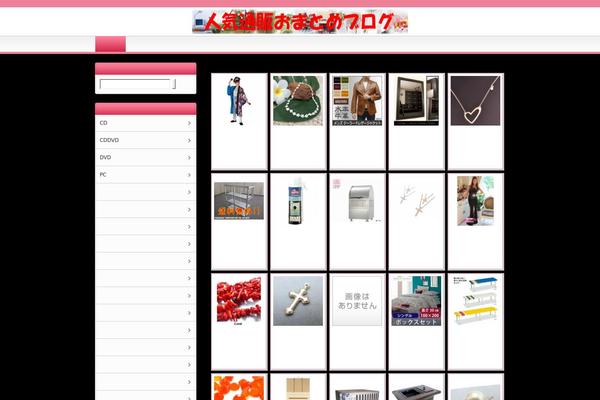
Task: Click the search submit button beside search field
Action: (174, 84)
